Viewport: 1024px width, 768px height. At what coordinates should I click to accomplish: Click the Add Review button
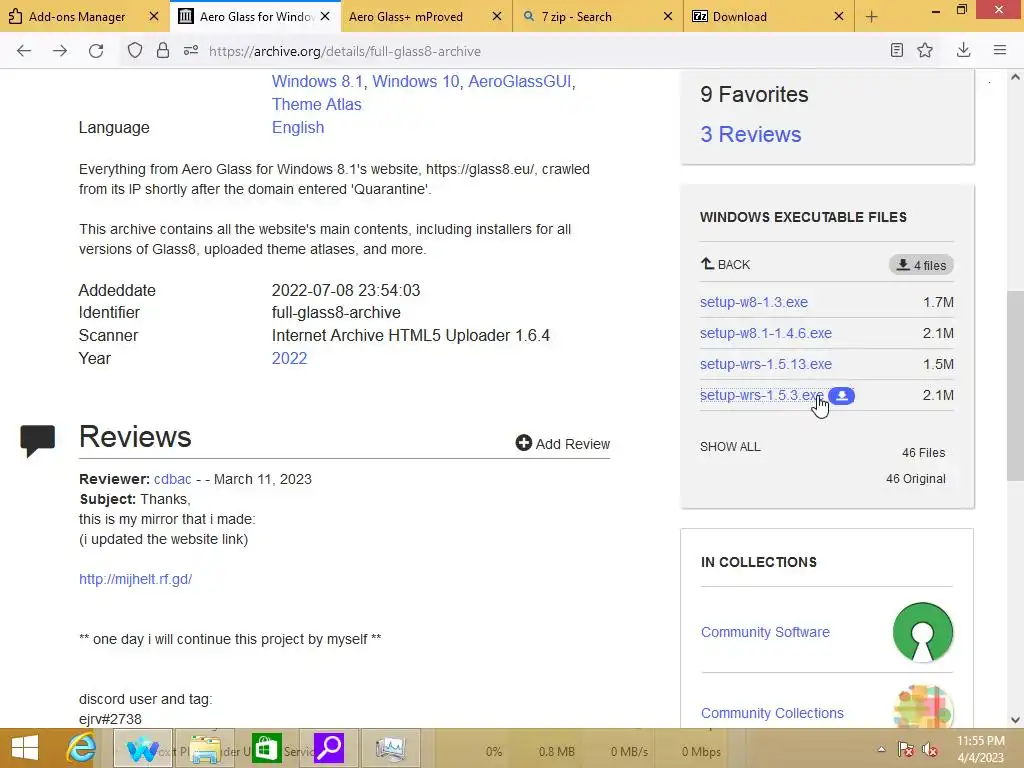(x=562, y=444)
